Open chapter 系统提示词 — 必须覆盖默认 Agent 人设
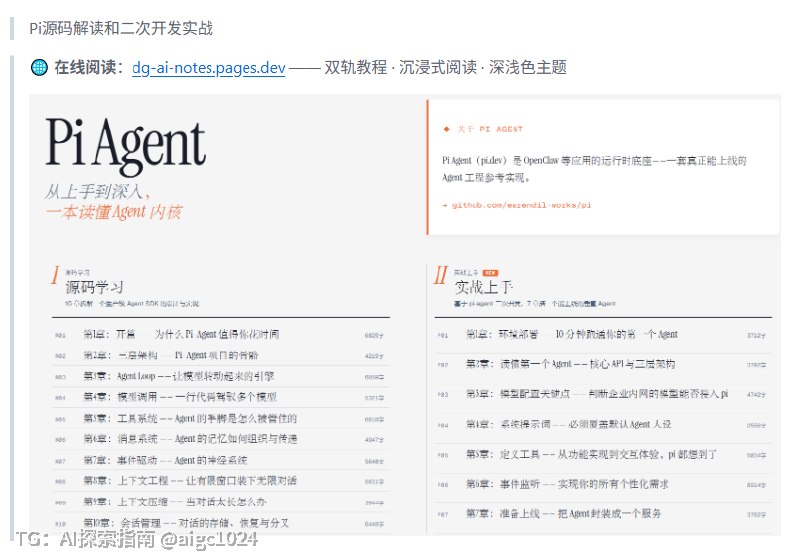This screenshot has width=800, height=557. 603,424
